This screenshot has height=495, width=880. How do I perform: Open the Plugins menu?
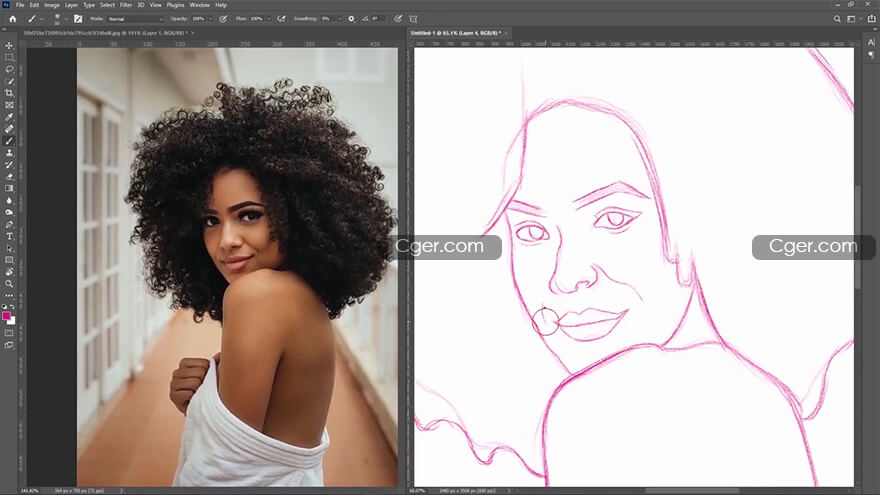pyautogui.click(x=175, y=4)
